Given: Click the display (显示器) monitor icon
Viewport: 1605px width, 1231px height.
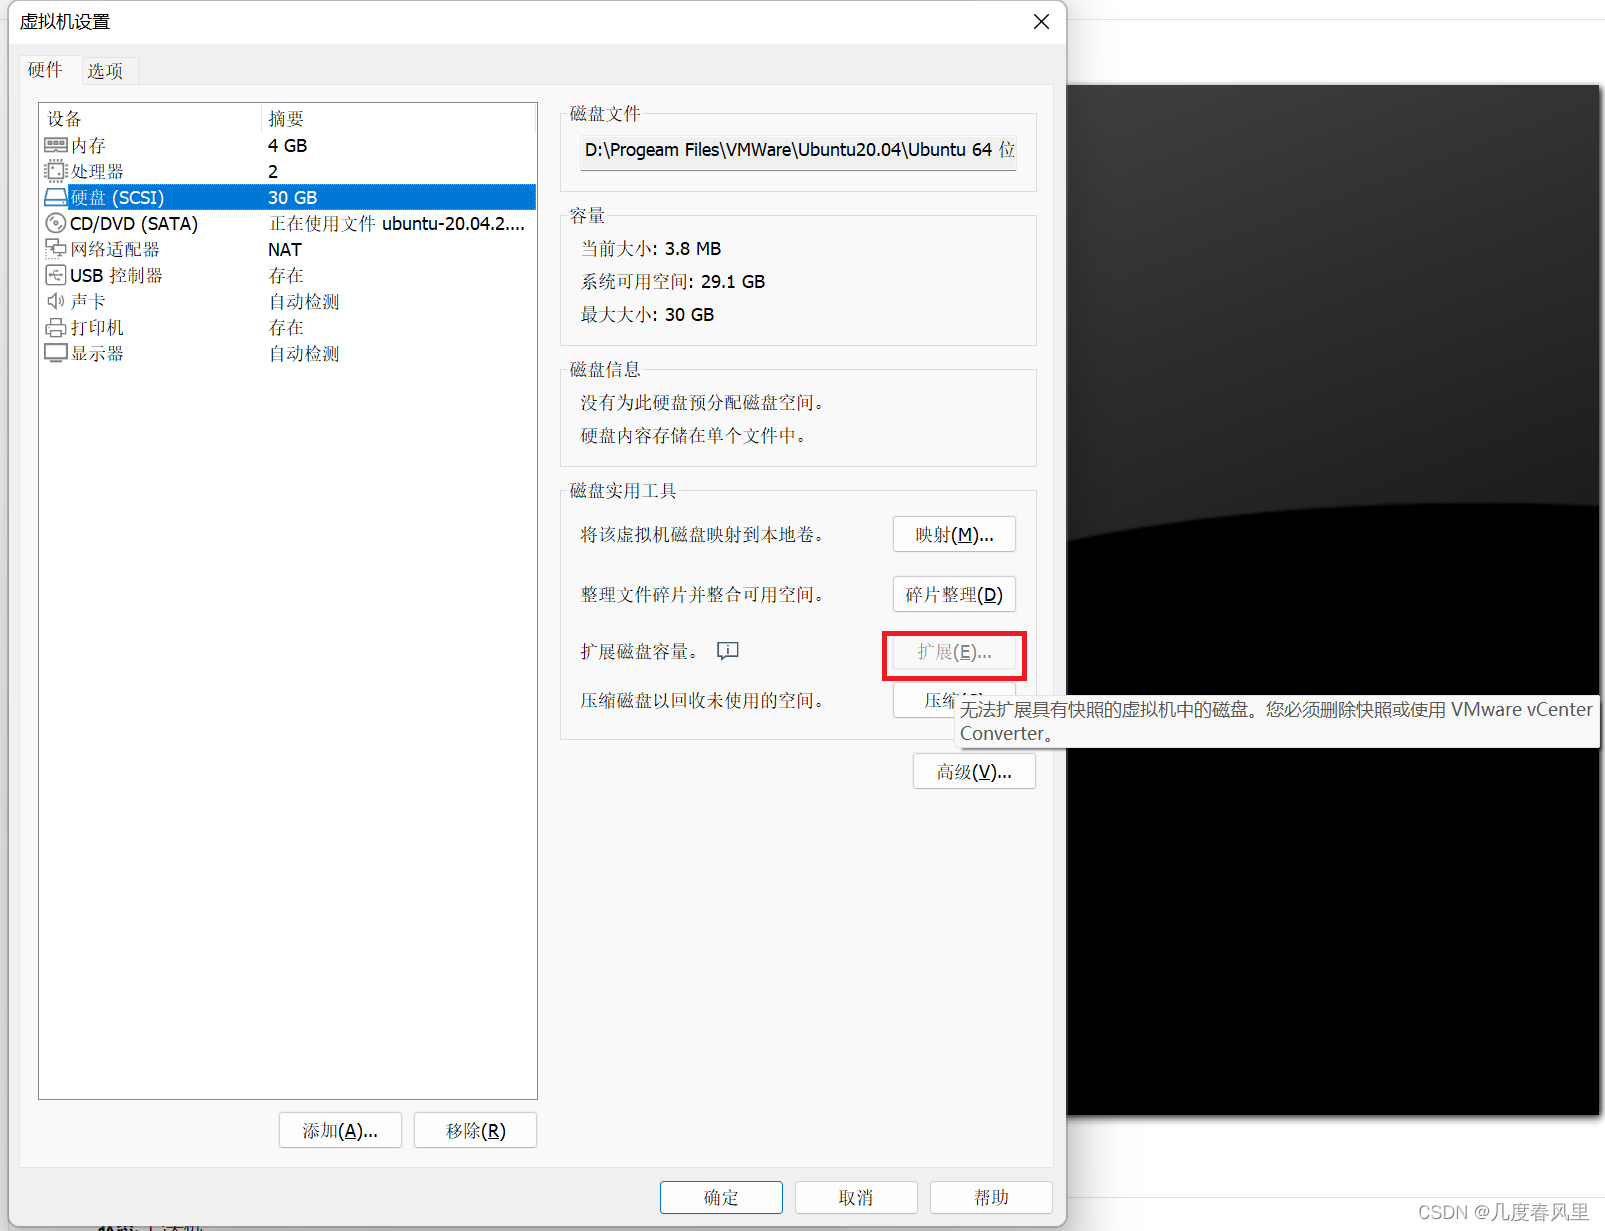Looking at the screenshot, I should (56, 354).
